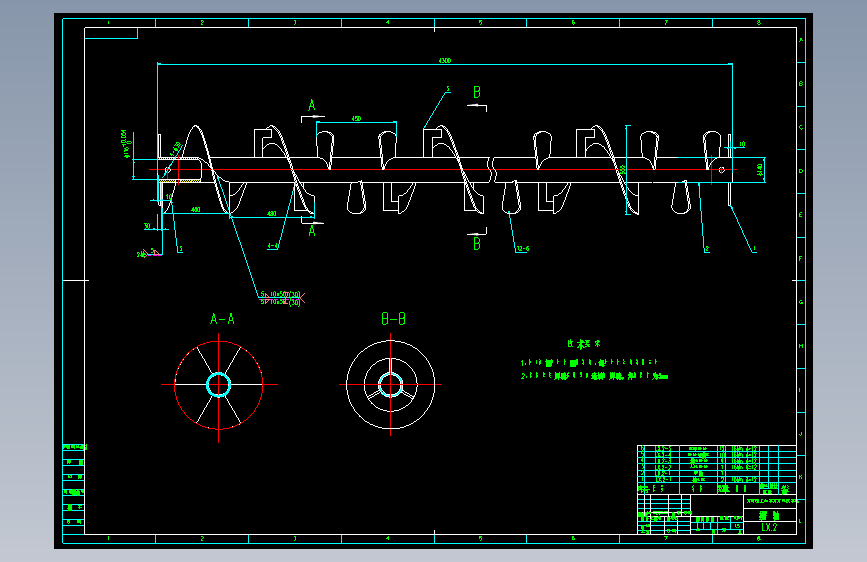Screen dimensions: 867x562
Task: Select the 10x50(30) weld symbol annotation
Action: (282, 298)
